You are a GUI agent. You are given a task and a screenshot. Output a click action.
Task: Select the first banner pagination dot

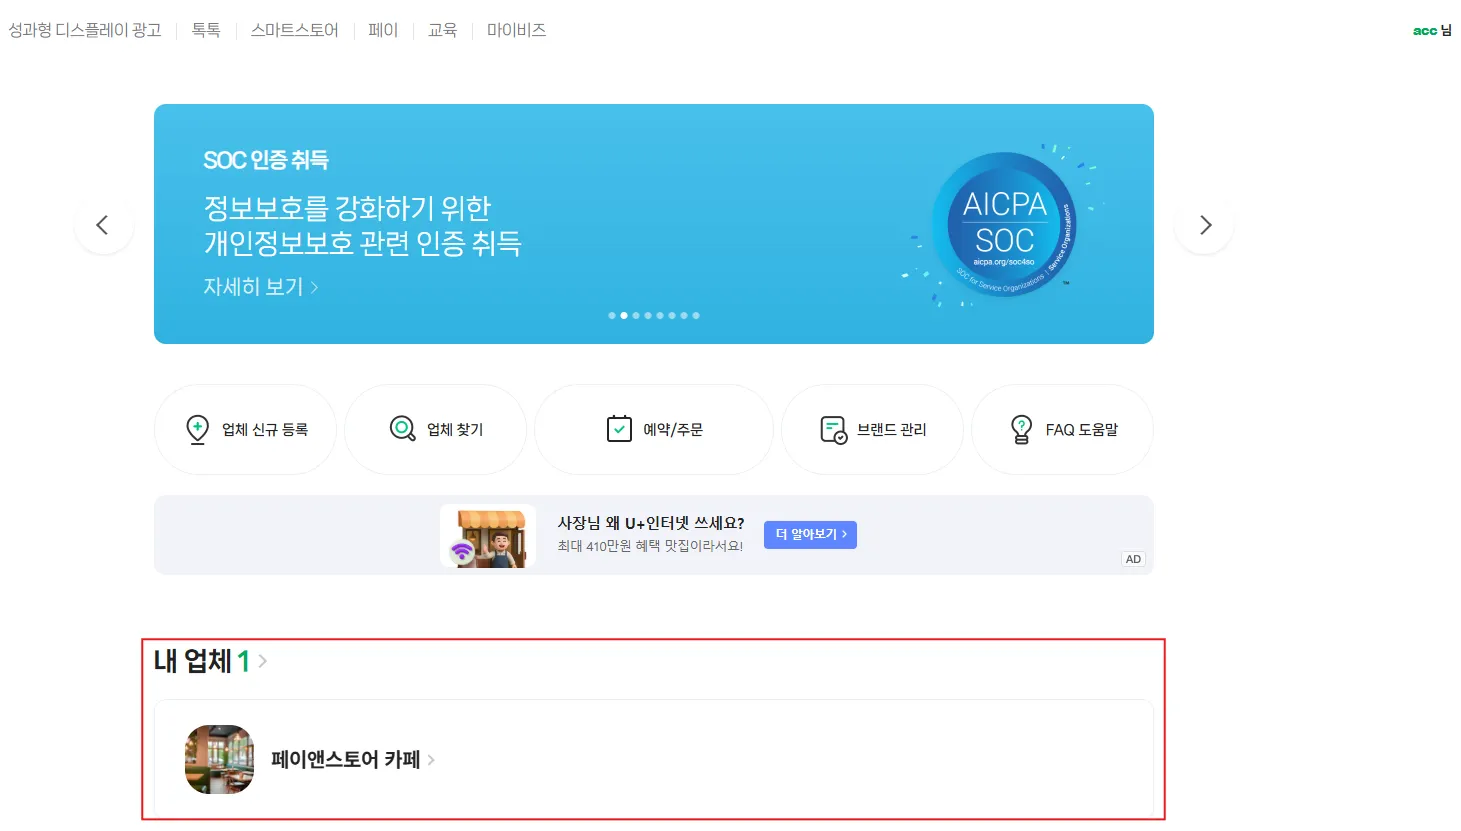tap(612, 316)
